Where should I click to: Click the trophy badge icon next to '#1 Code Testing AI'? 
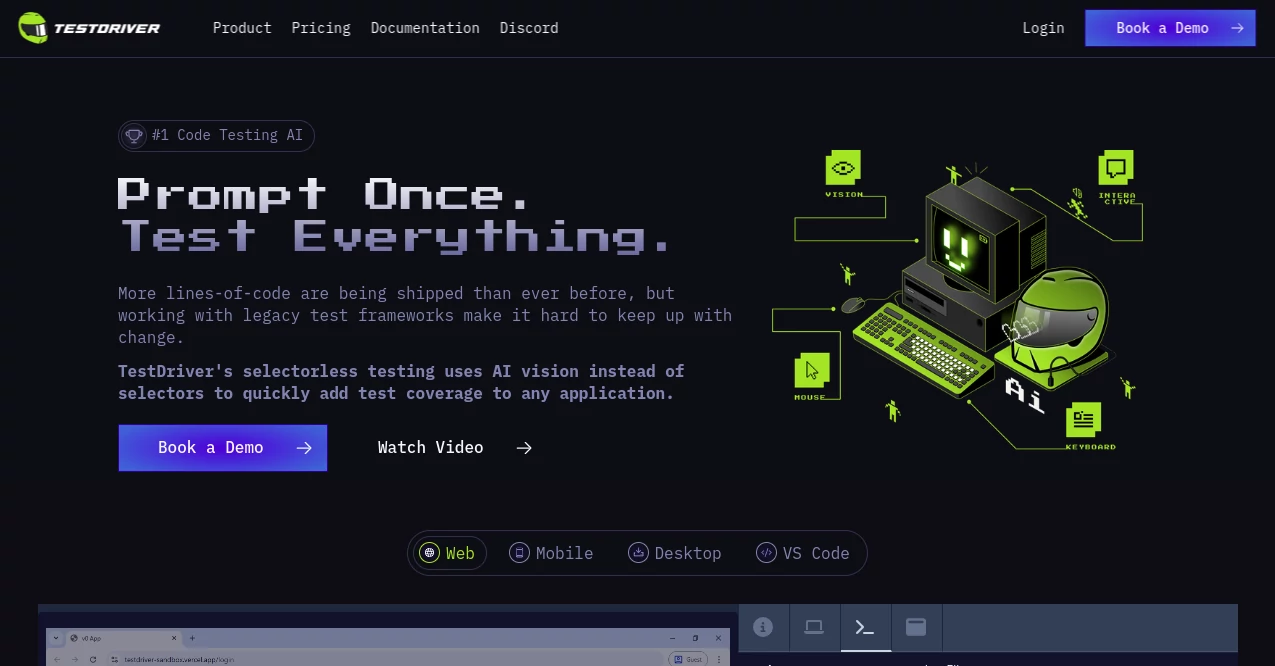point(134,135)
